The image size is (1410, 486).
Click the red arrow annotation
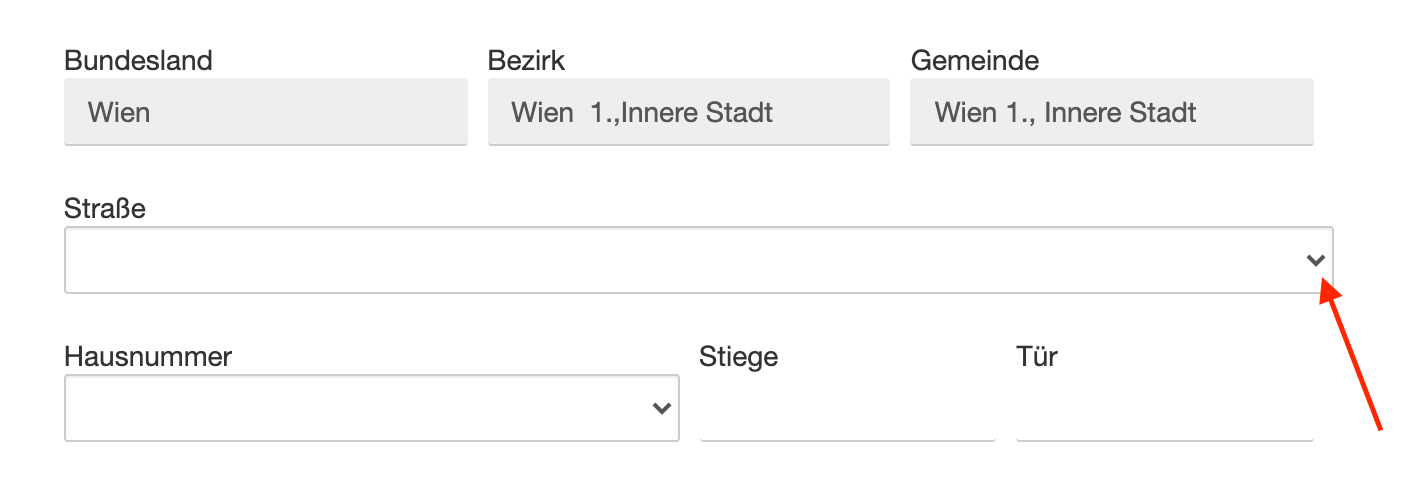(1354, 359)
